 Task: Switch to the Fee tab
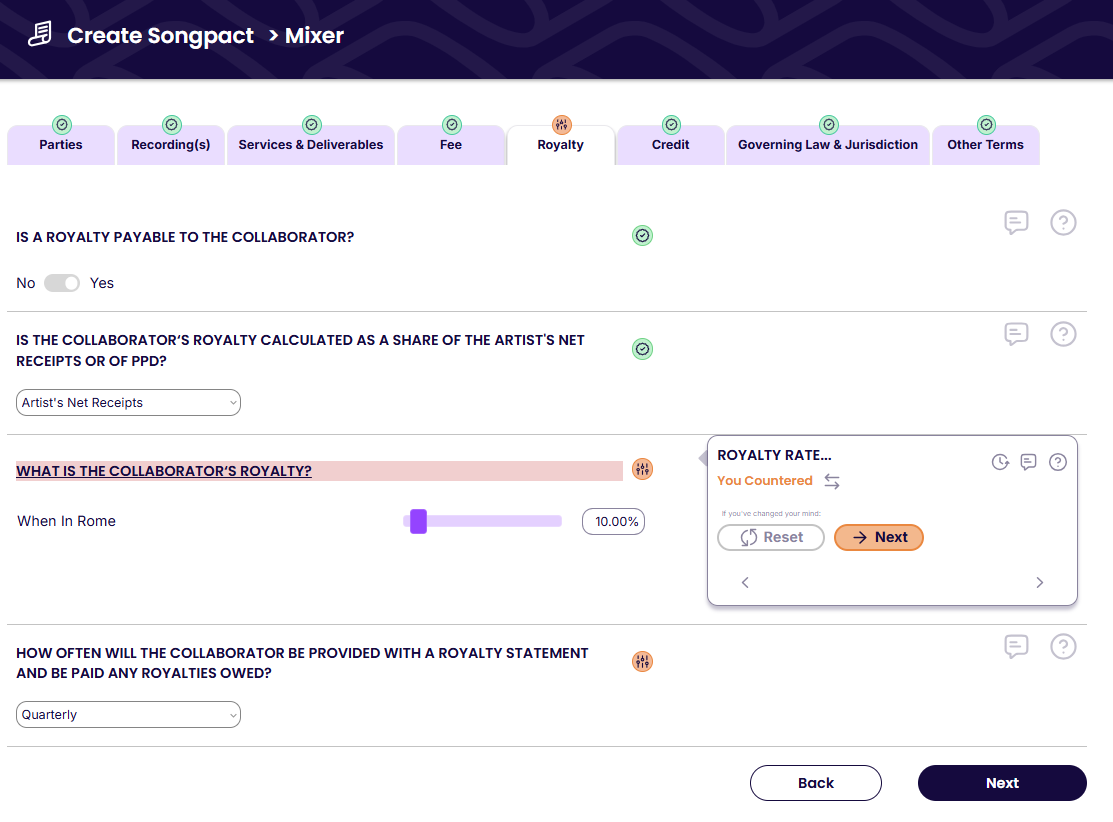pos(451,145)
